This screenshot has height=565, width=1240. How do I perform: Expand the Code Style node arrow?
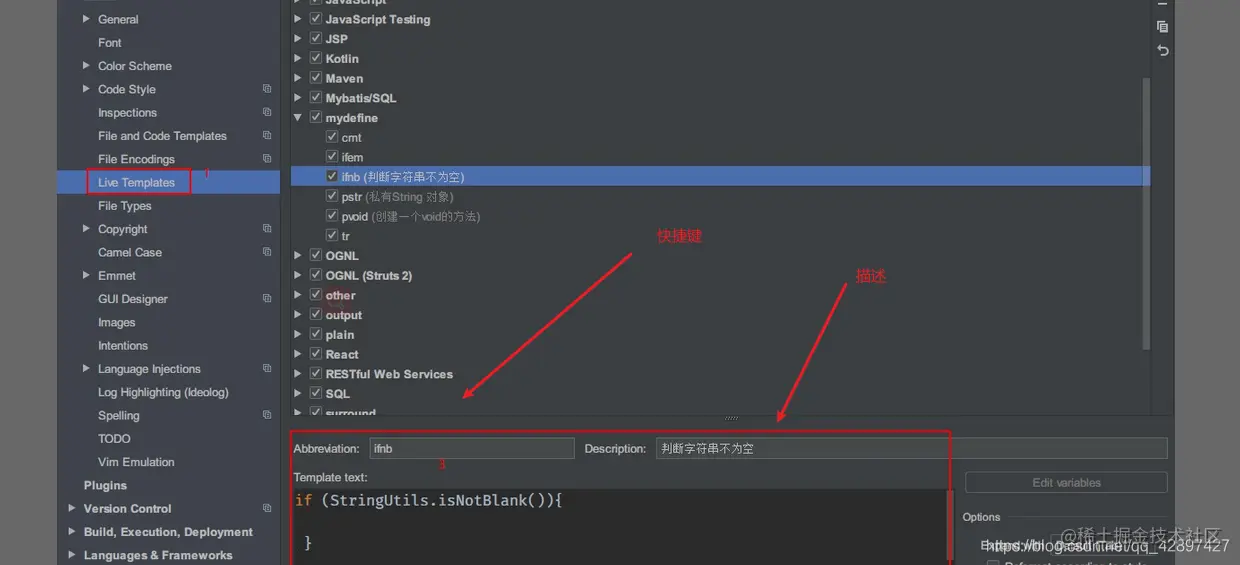[x=86, y=89]
